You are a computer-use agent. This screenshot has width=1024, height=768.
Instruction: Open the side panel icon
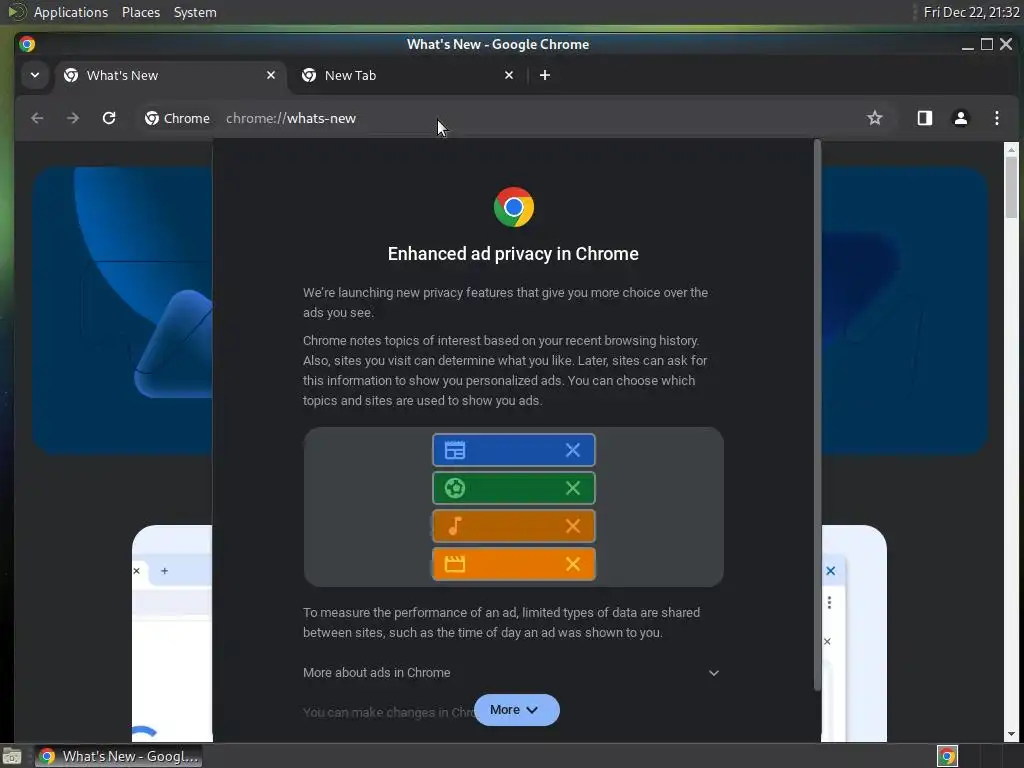tap(924, 118)
